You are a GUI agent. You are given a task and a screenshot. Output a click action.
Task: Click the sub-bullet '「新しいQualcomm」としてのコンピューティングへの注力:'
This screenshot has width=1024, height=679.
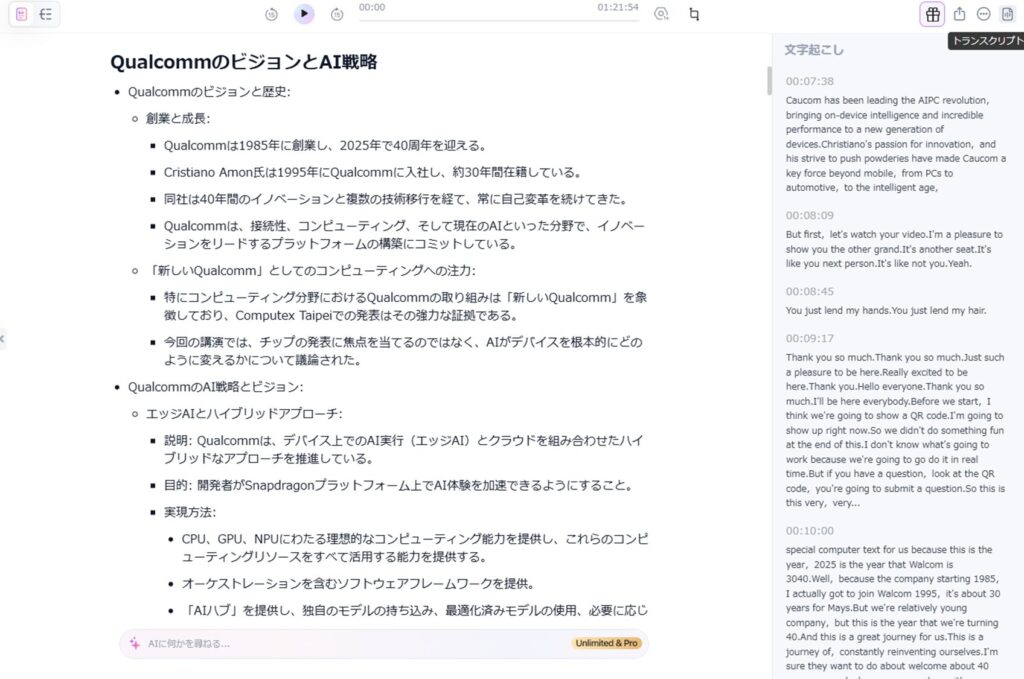tap(311, 270)
